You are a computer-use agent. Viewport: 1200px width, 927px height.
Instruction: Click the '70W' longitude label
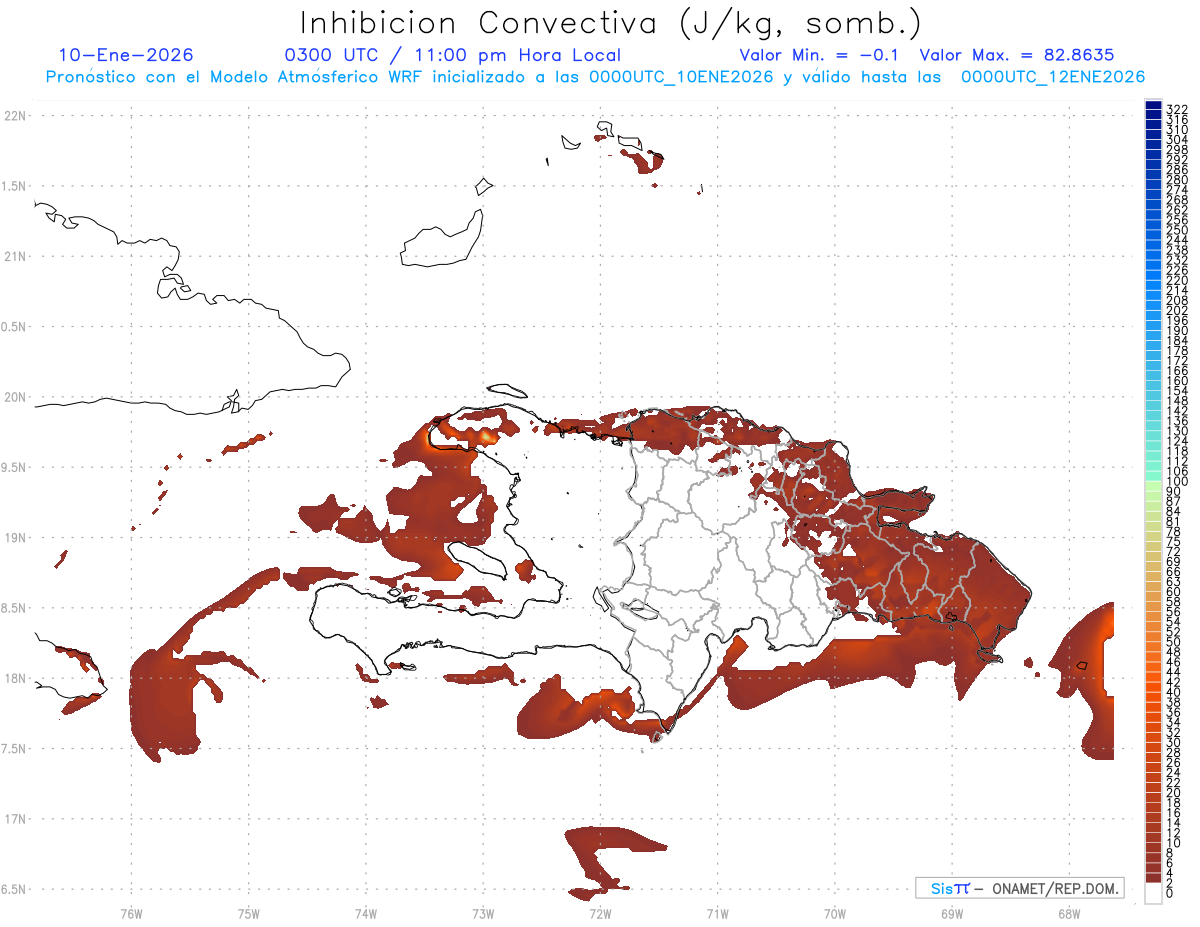834,913
